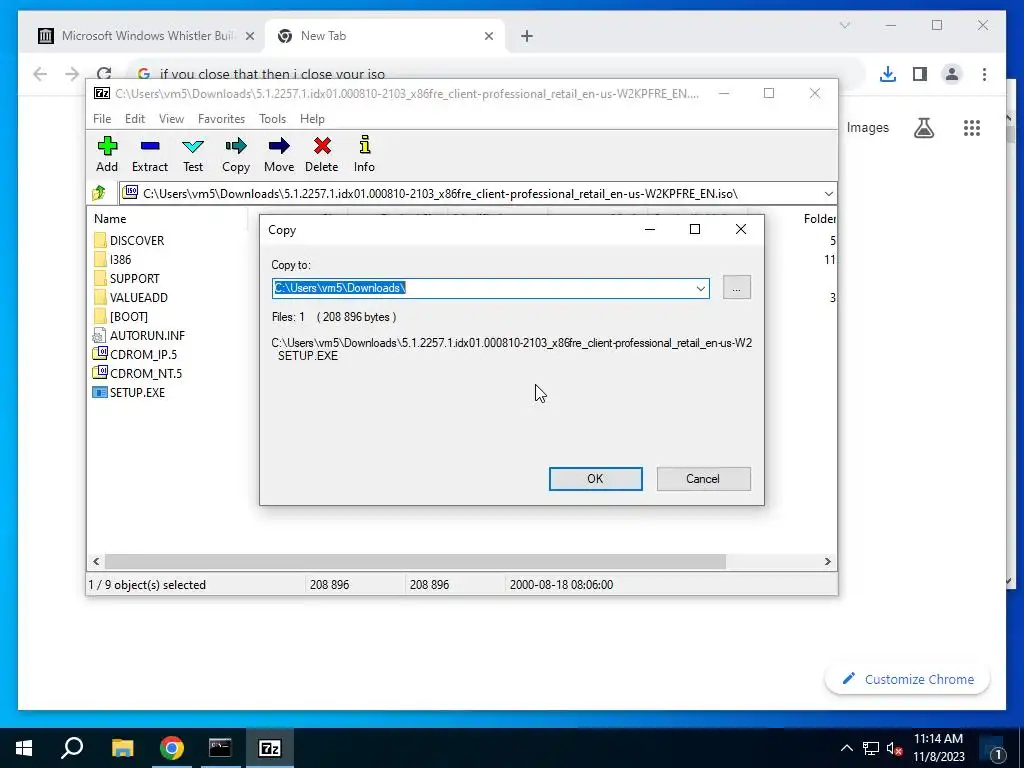This screenshot has height=768, width=1024.
Task: Click the Customize Chrome button
Action: tap(907, 679)
